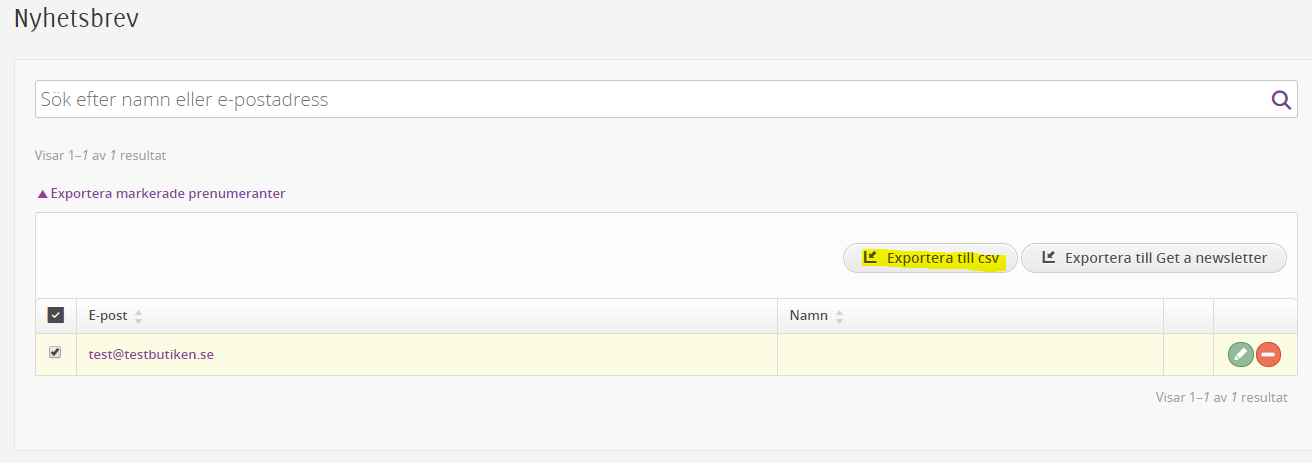Toggle the select-all checkbox in table header
This screenshot has width=1312, height=463.
click(56, 315)
